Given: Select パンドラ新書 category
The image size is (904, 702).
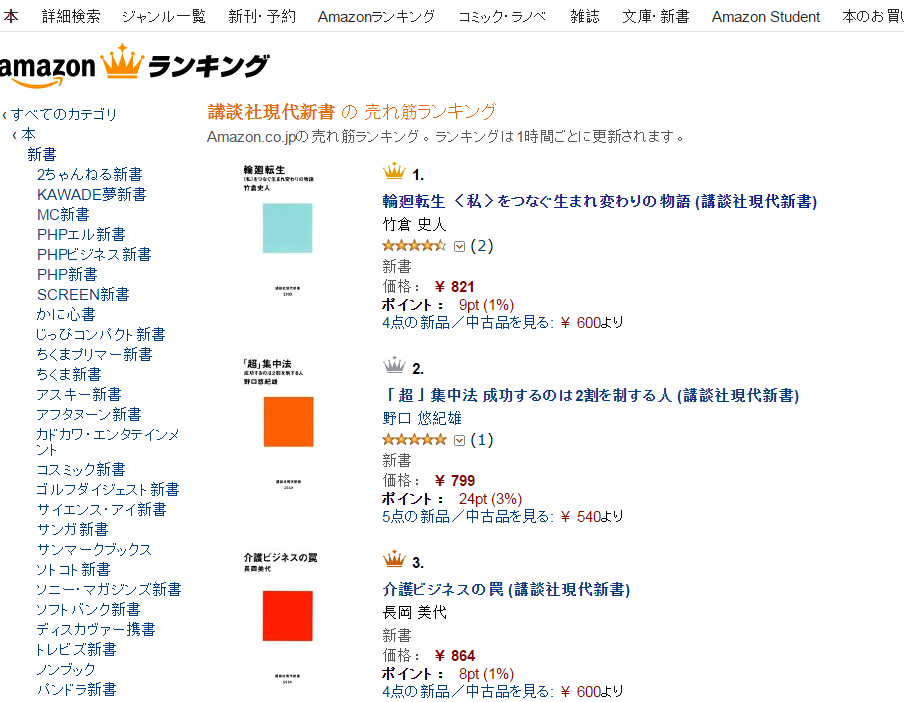Looking at the screenshot, I should 76,689.
